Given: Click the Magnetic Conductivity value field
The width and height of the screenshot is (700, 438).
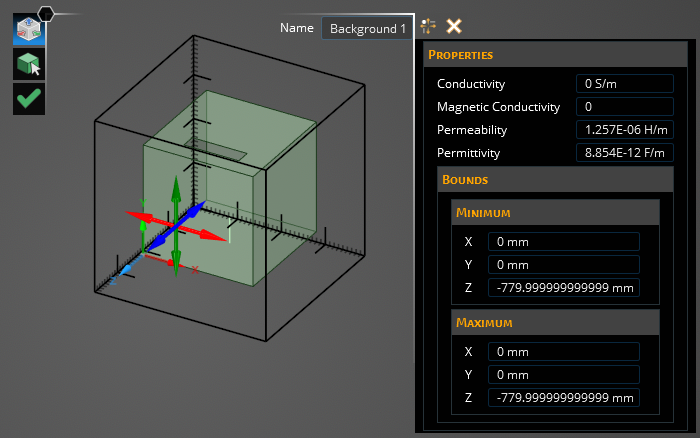Looking at the screenshot, I should [x=625, y=107].
